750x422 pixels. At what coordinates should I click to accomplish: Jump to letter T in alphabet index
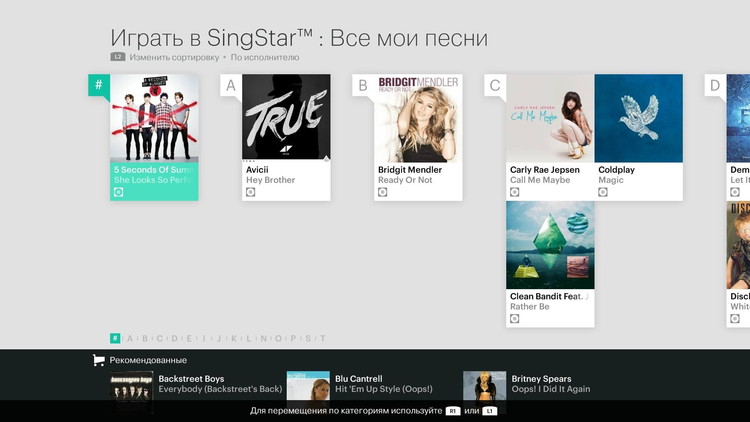(322, 339)
